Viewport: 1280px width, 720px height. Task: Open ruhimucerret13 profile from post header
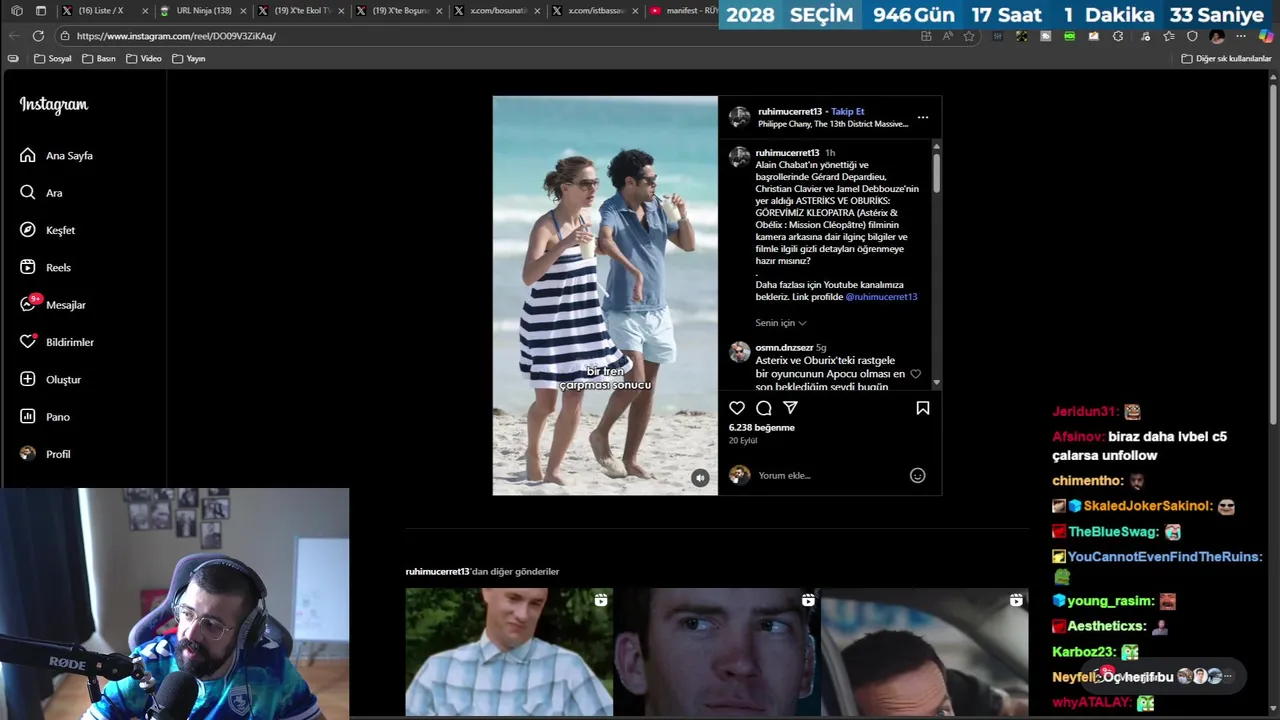(x=790, y=111)
